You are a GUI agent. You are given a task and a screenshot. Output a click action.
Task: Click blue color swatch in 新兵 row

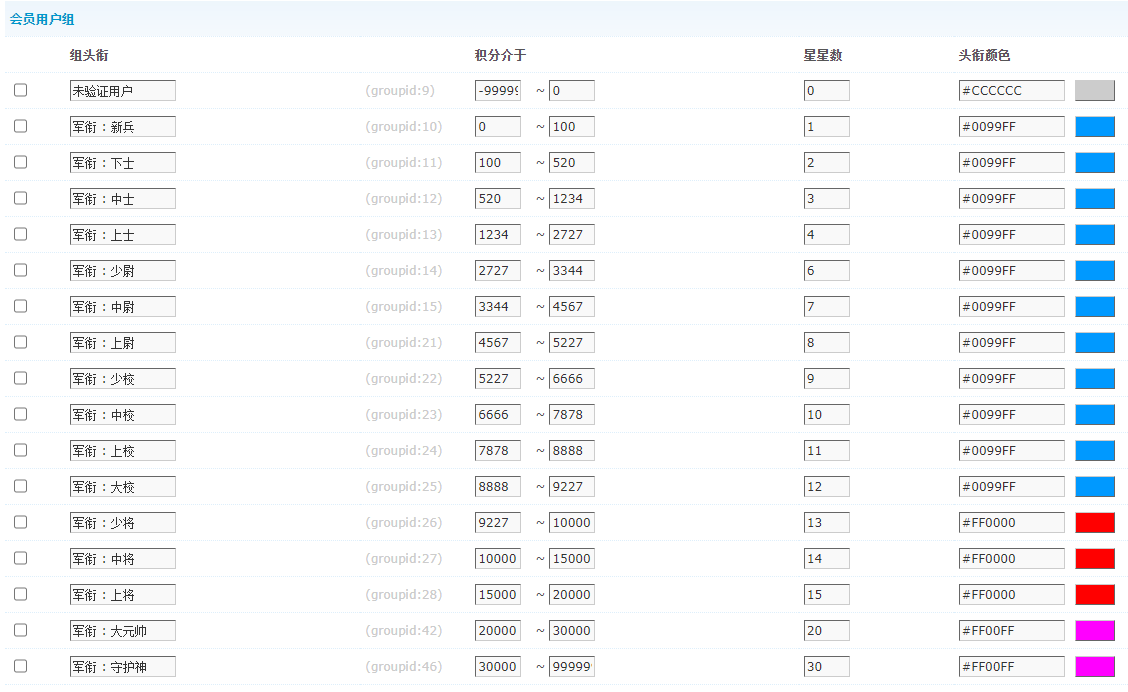coord(1095,127)
